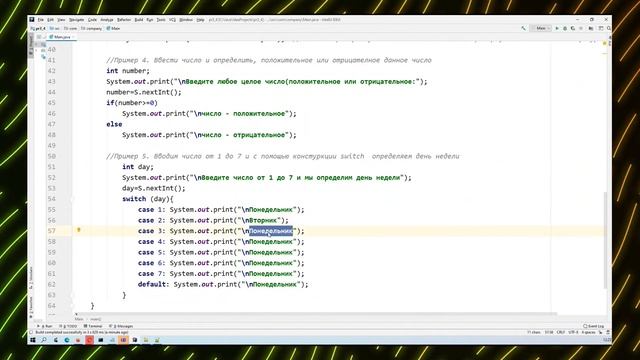Click the green Run button
The width and height of the screenshot is (640, 360).
click(x=557, y=29)
